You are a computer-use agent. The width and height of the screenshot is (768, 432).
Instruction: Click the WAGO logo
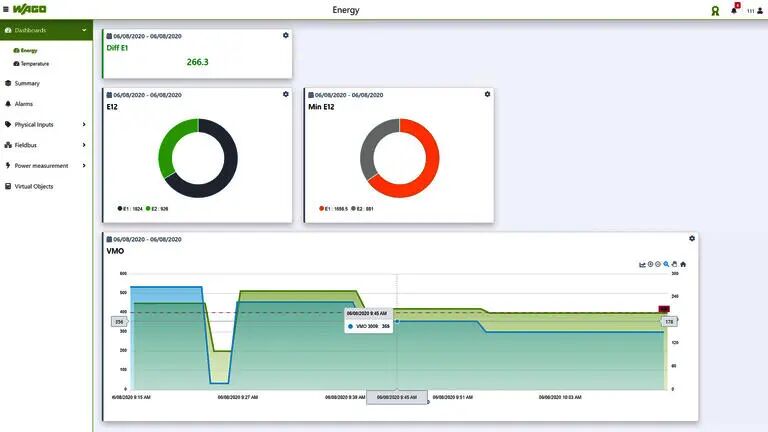(x=29, y=9)
